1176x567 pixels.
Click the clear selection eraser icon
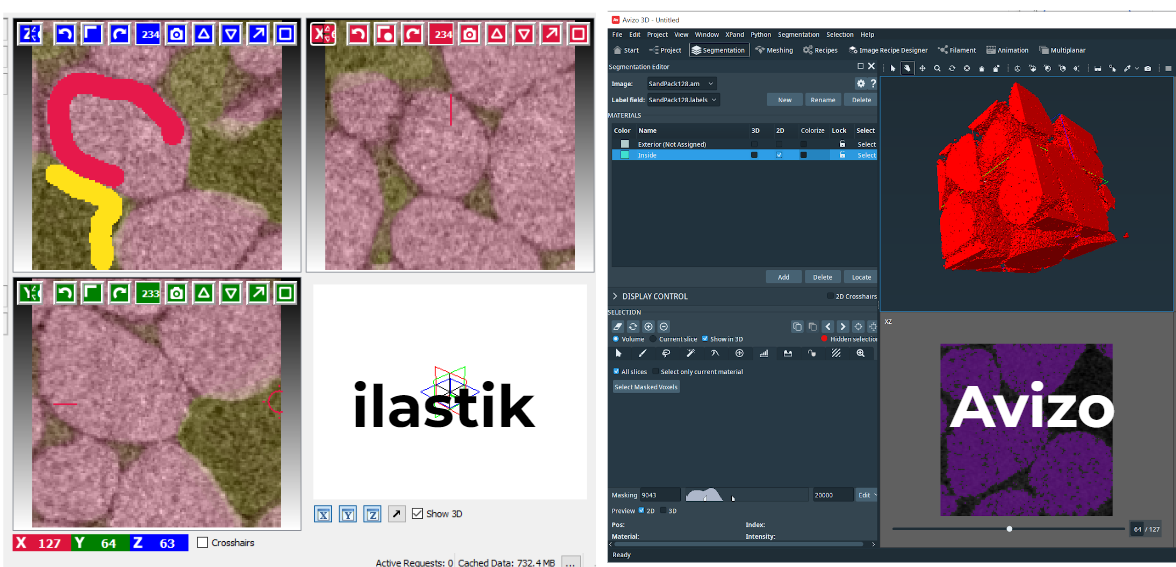pyautogui.click(x=618, y=327)
